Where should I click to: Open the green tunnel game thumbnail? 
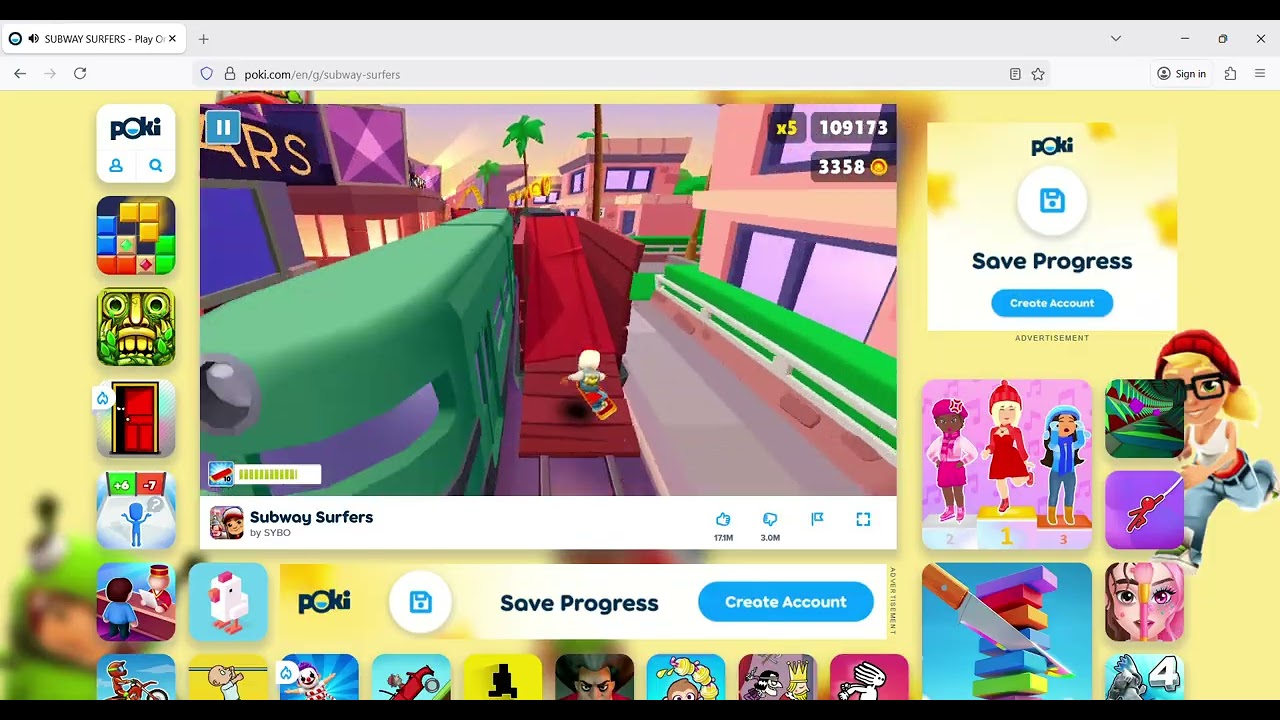tap(1145, 419)
